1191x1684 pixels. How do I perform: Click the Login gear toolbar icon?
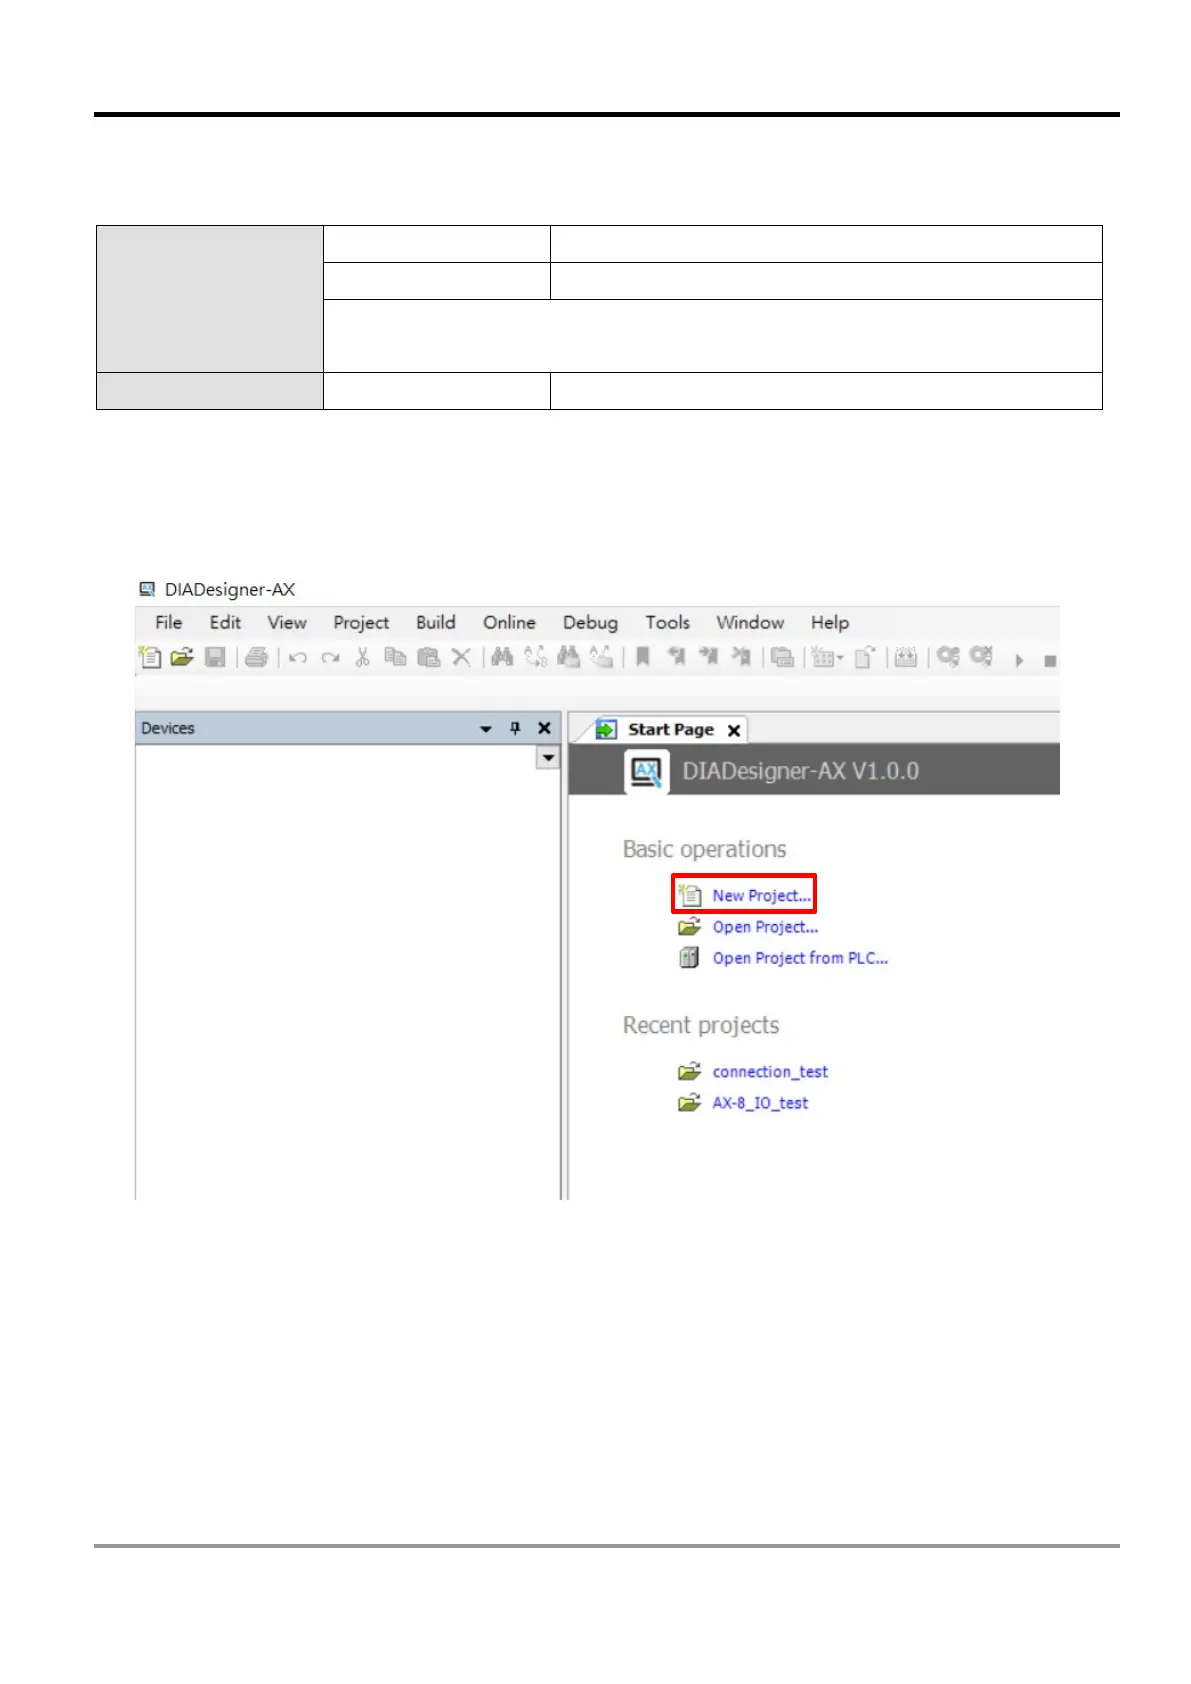[x=948, y=657]
